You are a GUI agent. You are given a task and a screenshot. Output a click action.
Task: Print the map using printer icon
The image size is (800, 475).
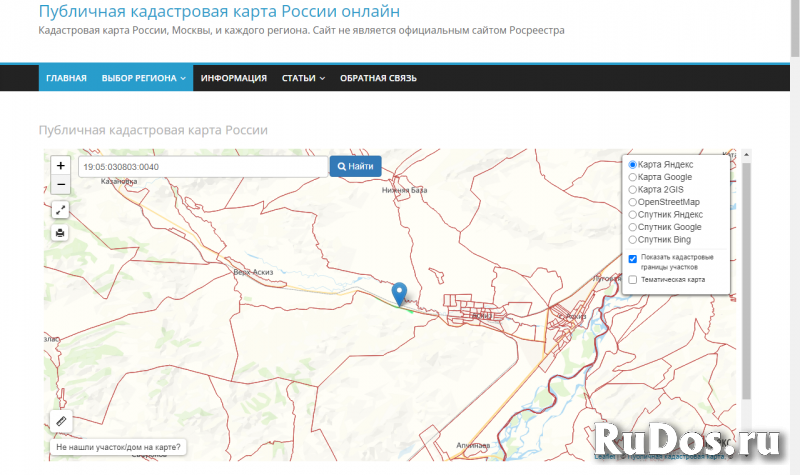pyautogui.click(x=61, y=233)
